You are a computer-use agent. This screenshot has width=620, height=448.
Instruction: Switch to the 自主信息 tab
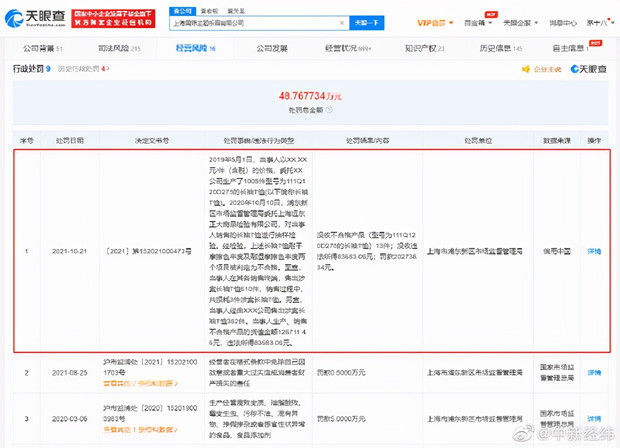point(571,49)
